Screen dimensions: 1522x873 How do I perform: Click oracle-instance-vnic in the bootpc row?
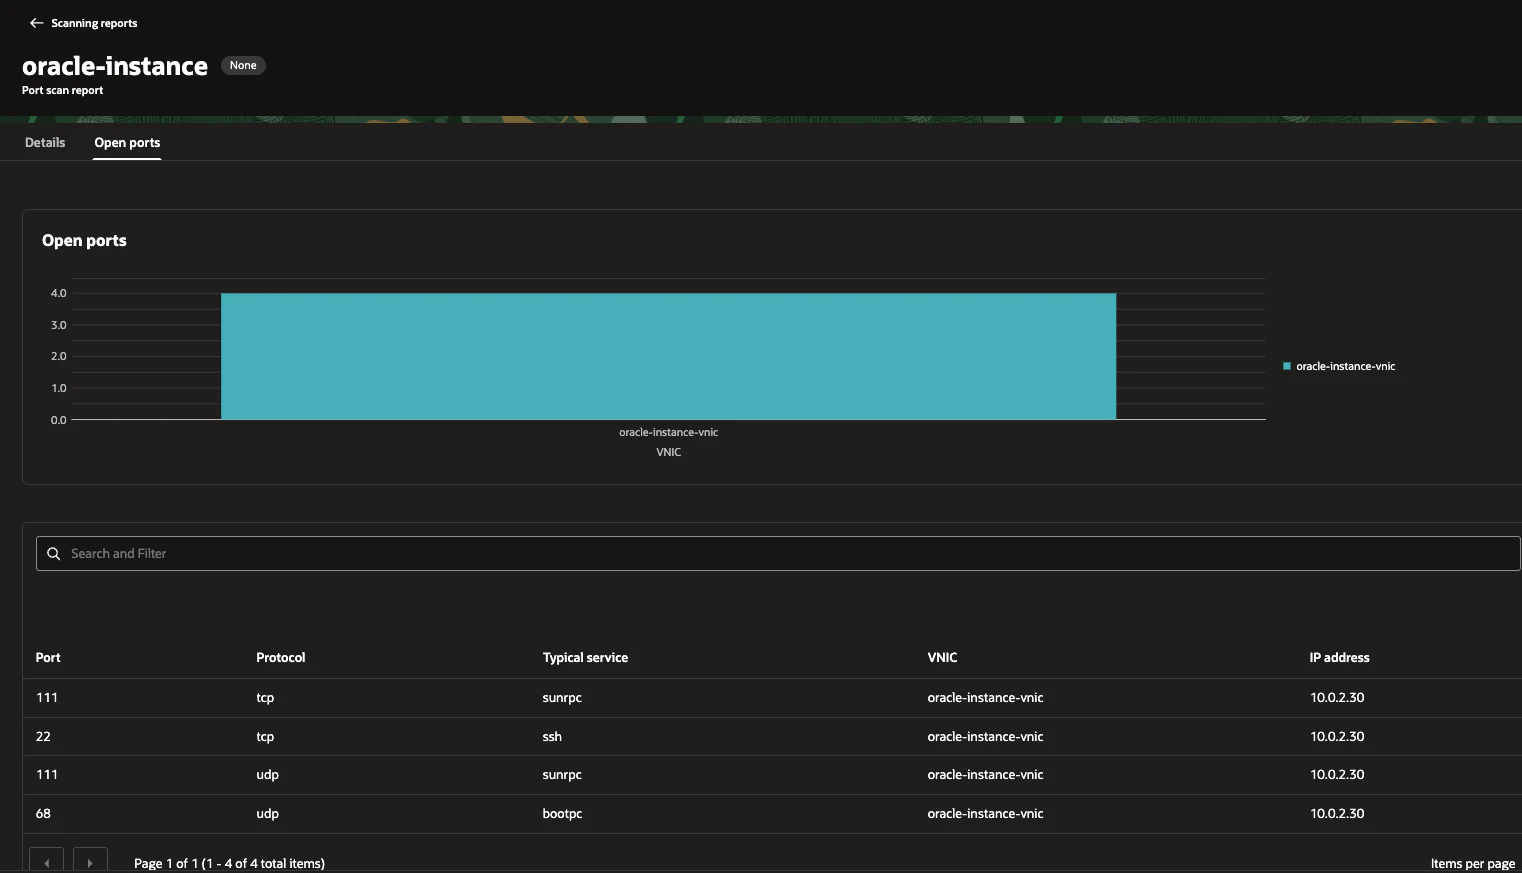(985, 813)
